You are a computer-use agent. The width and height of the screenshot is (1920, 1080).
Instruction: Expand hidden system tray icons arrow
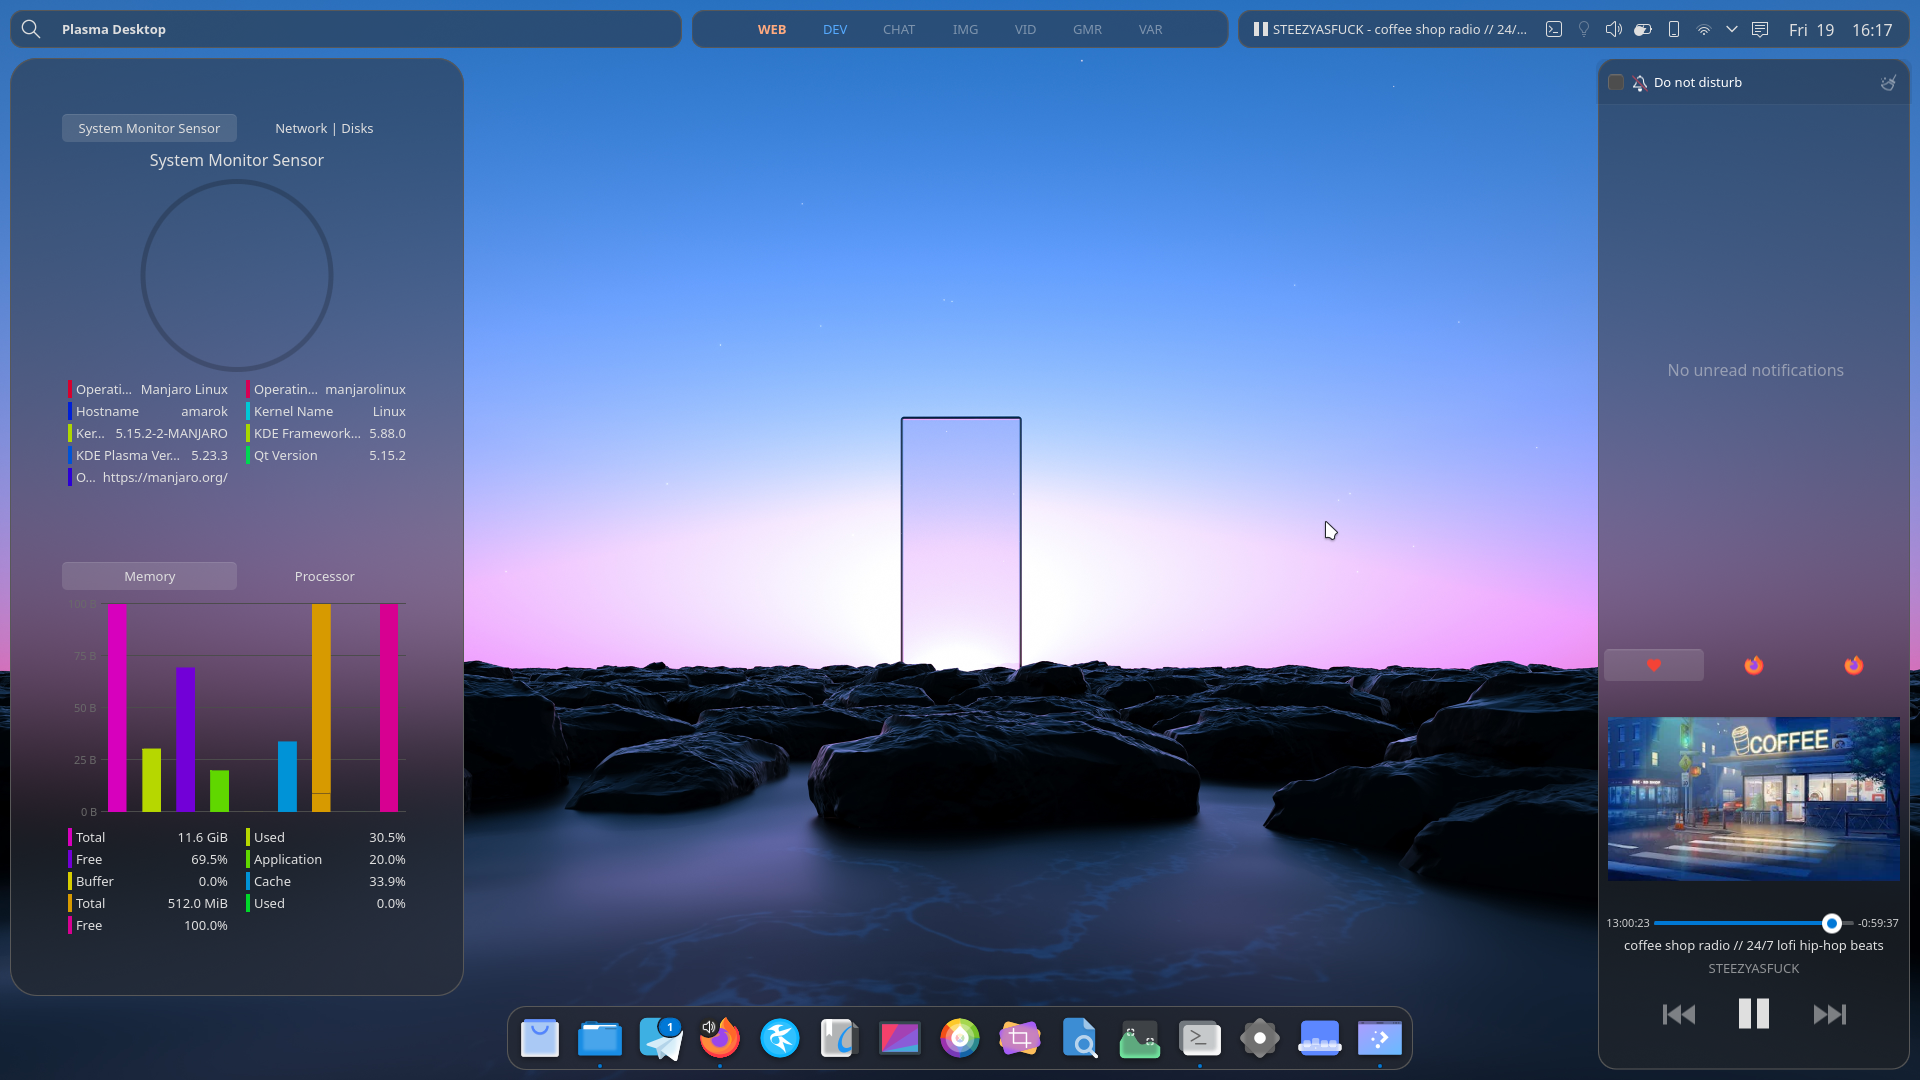tap(1732, 29)
